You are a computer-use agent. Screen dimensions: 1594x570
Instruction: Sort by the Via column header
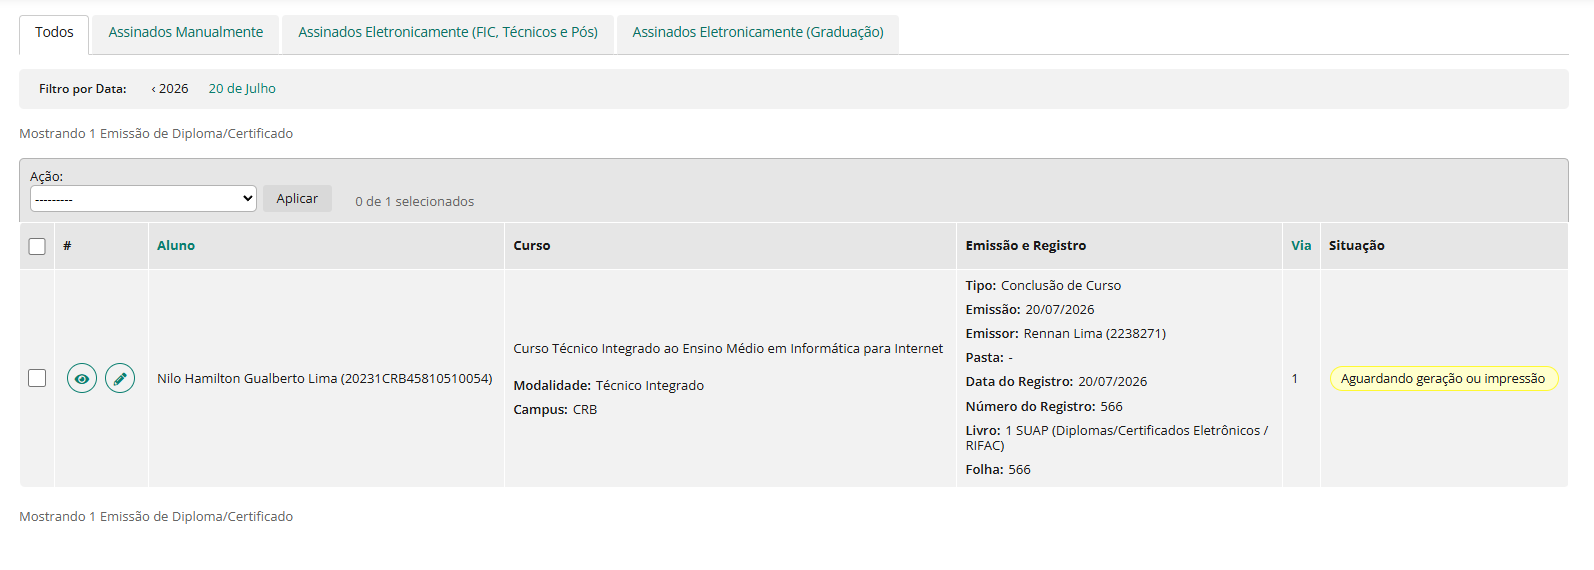point(1301,246)
